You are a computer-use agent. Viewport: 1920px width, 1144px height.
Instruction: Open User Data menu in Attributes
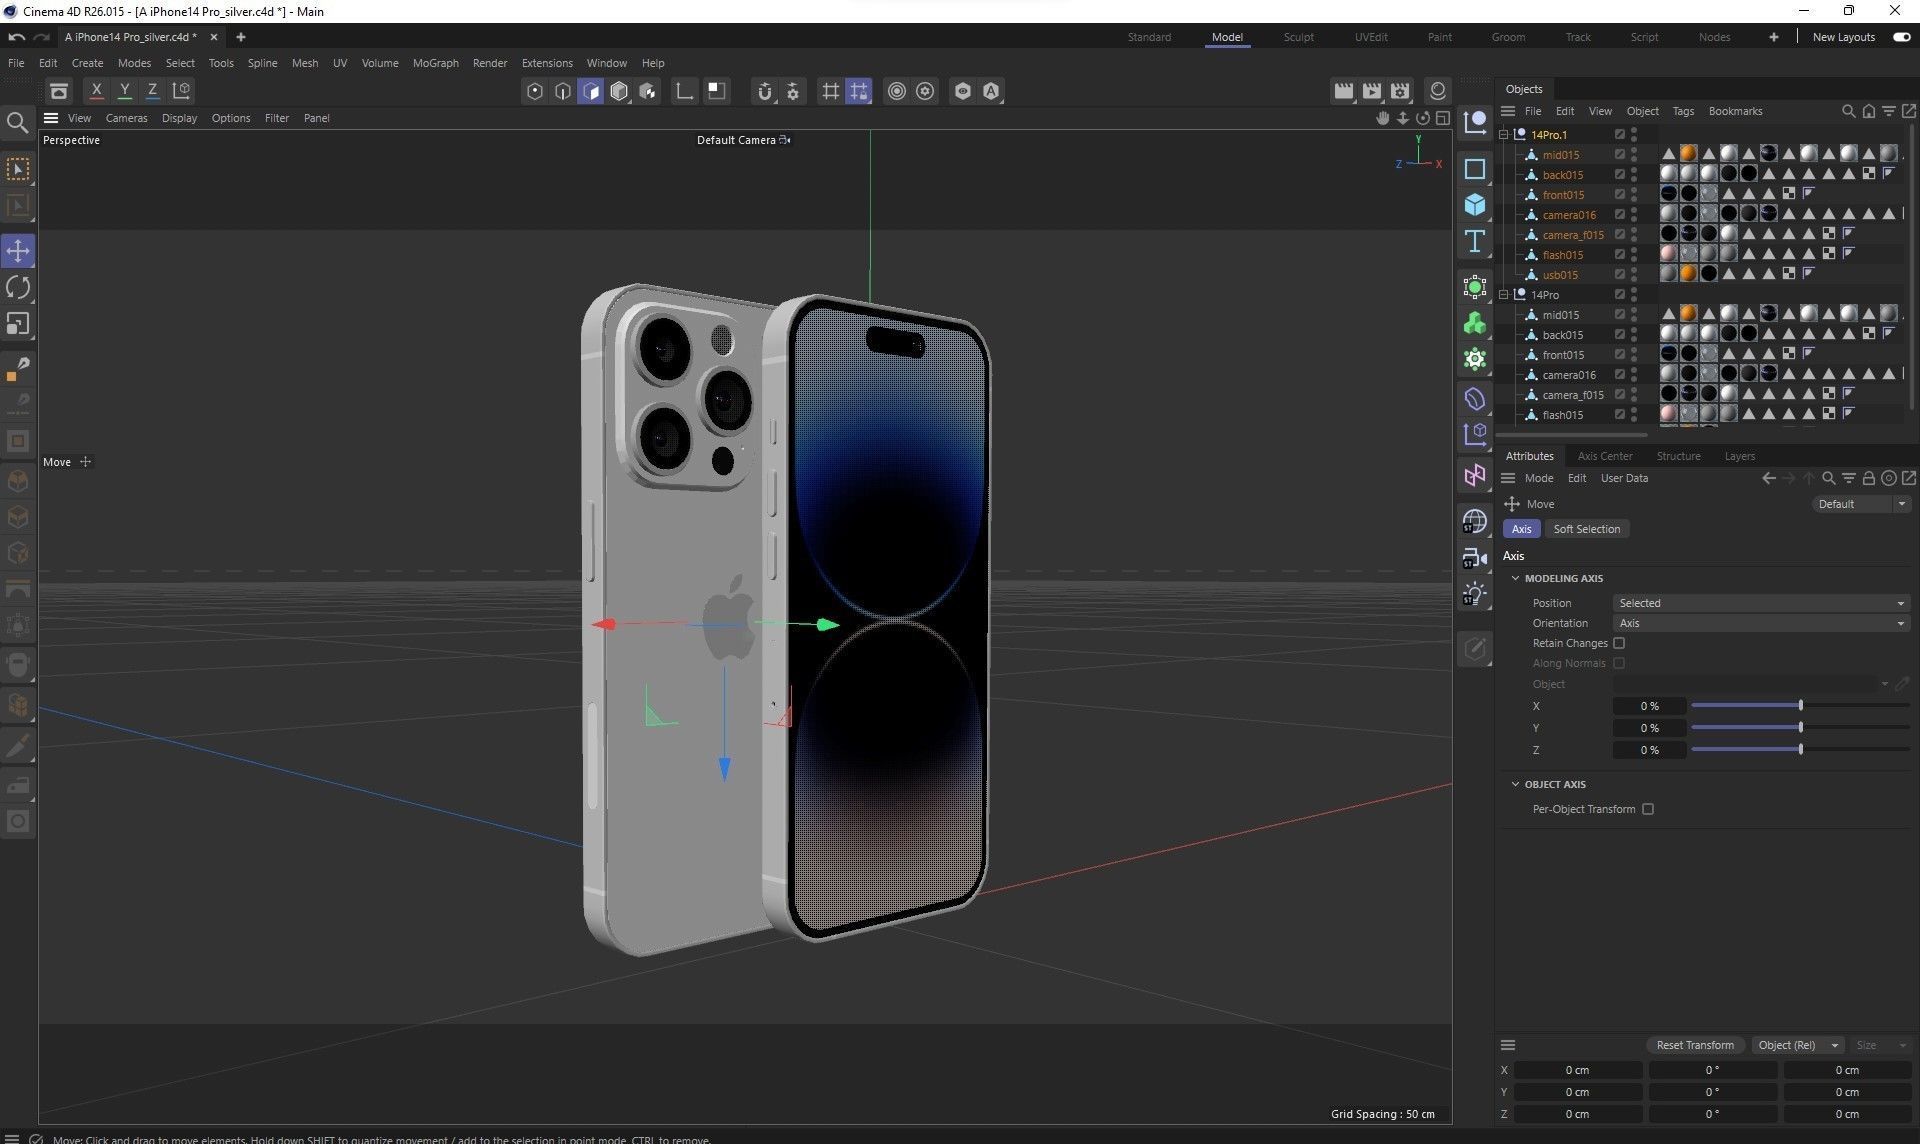[1624, 478]
